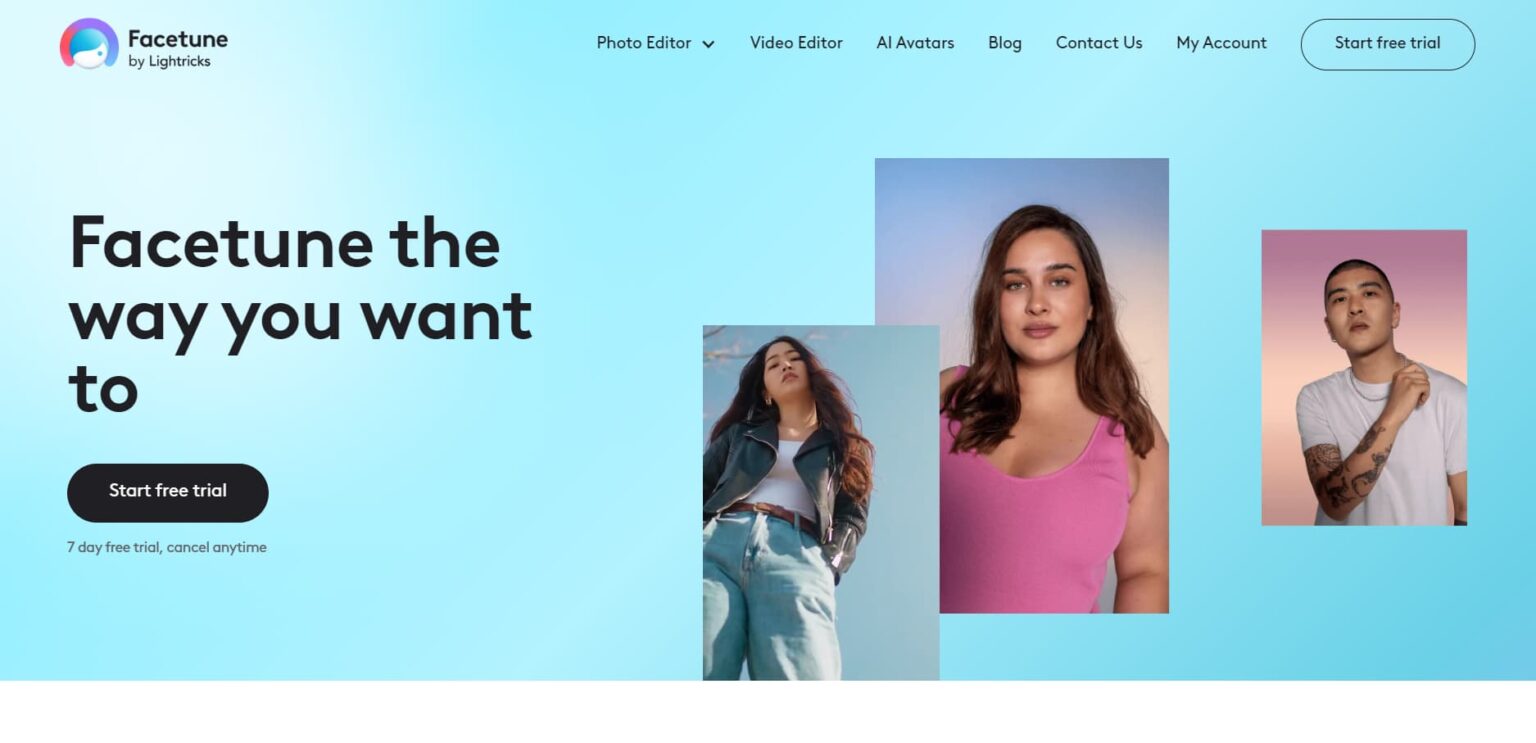Image resolution: width=1536 pixels, height=743 pixels.
Task: Open the AI Avatars link
Action: point(915,43)
